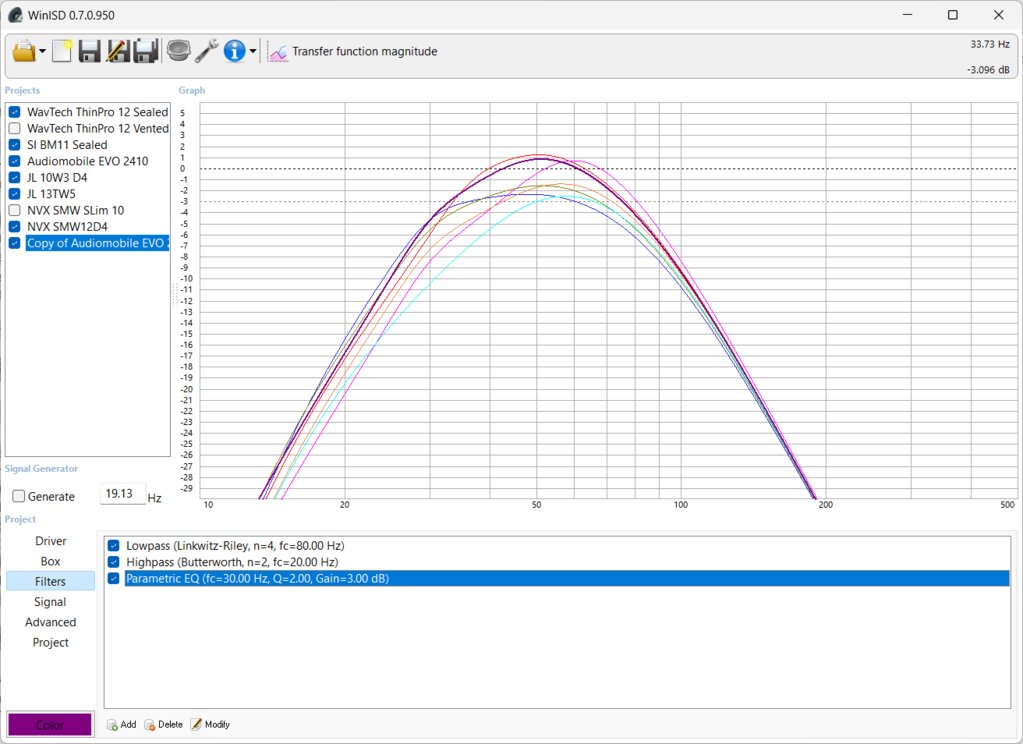Expand the open-project dropdown arrow

(42, 51)
